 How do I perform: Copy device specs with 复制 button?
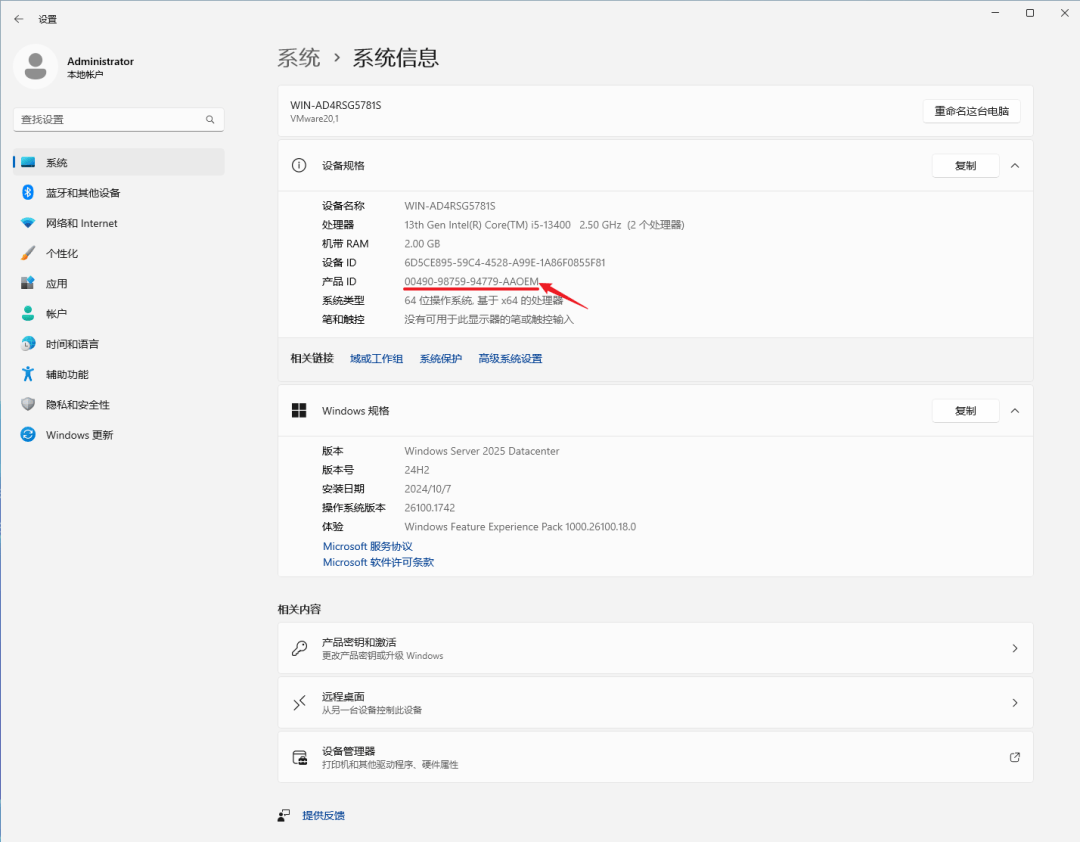(x=965, y=165)
